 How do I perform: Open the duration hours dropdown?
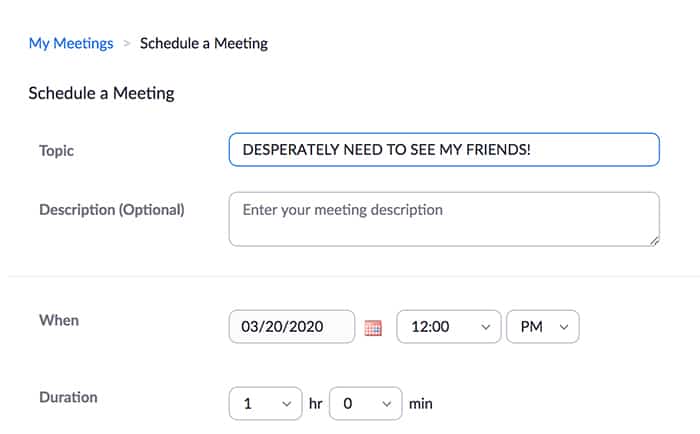click(x=266, y=404)
